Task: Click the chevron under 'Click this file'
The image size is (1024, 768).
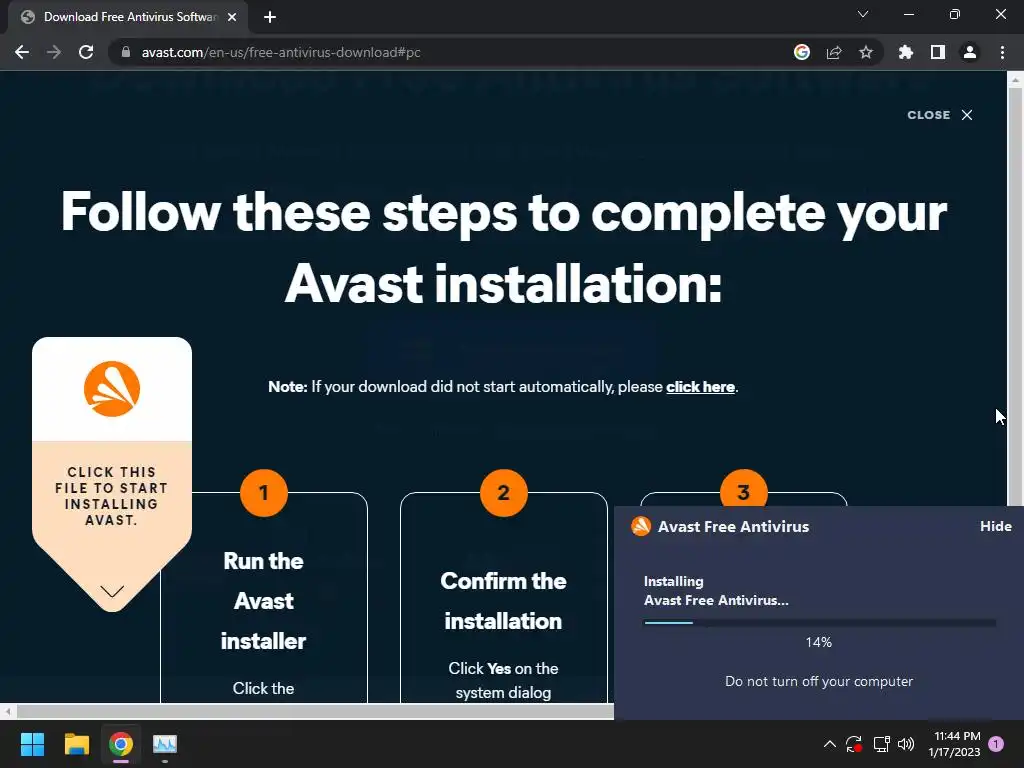Action: 112,591
